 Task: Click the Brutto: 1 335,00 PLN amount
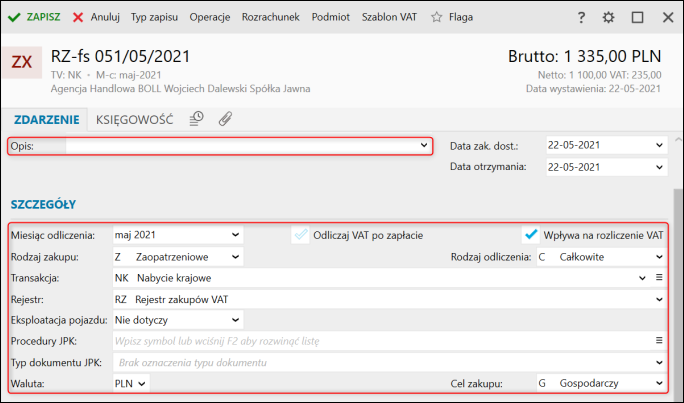click(585, 56)
